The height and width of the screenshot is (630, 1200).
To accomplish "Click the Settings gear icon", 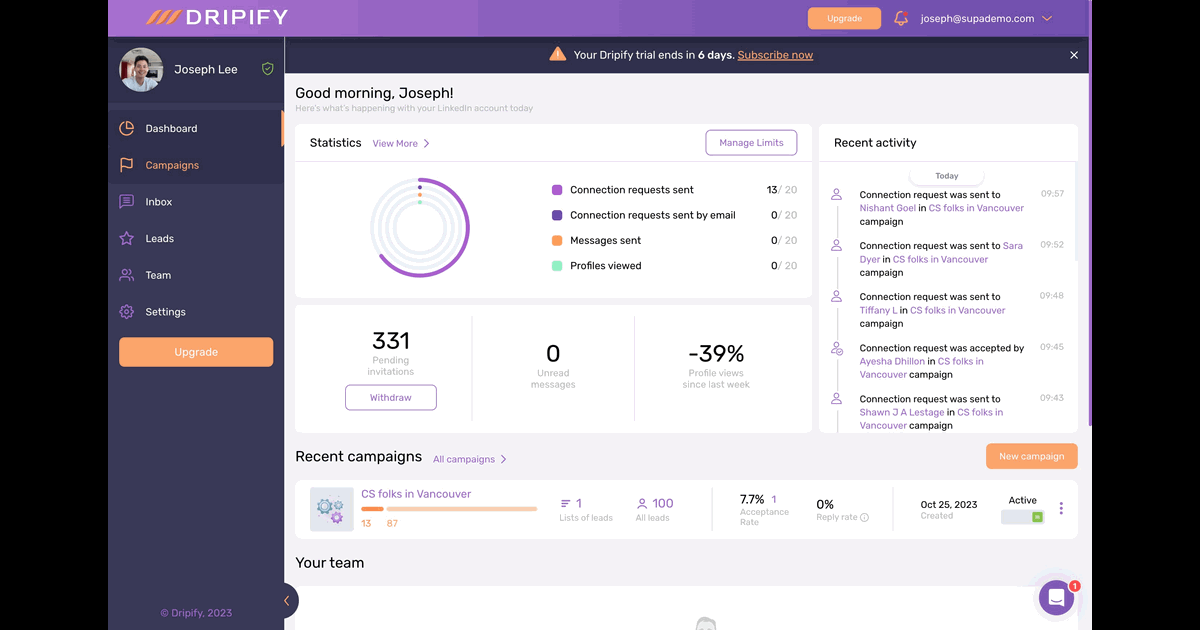I will tap(126, 312).
